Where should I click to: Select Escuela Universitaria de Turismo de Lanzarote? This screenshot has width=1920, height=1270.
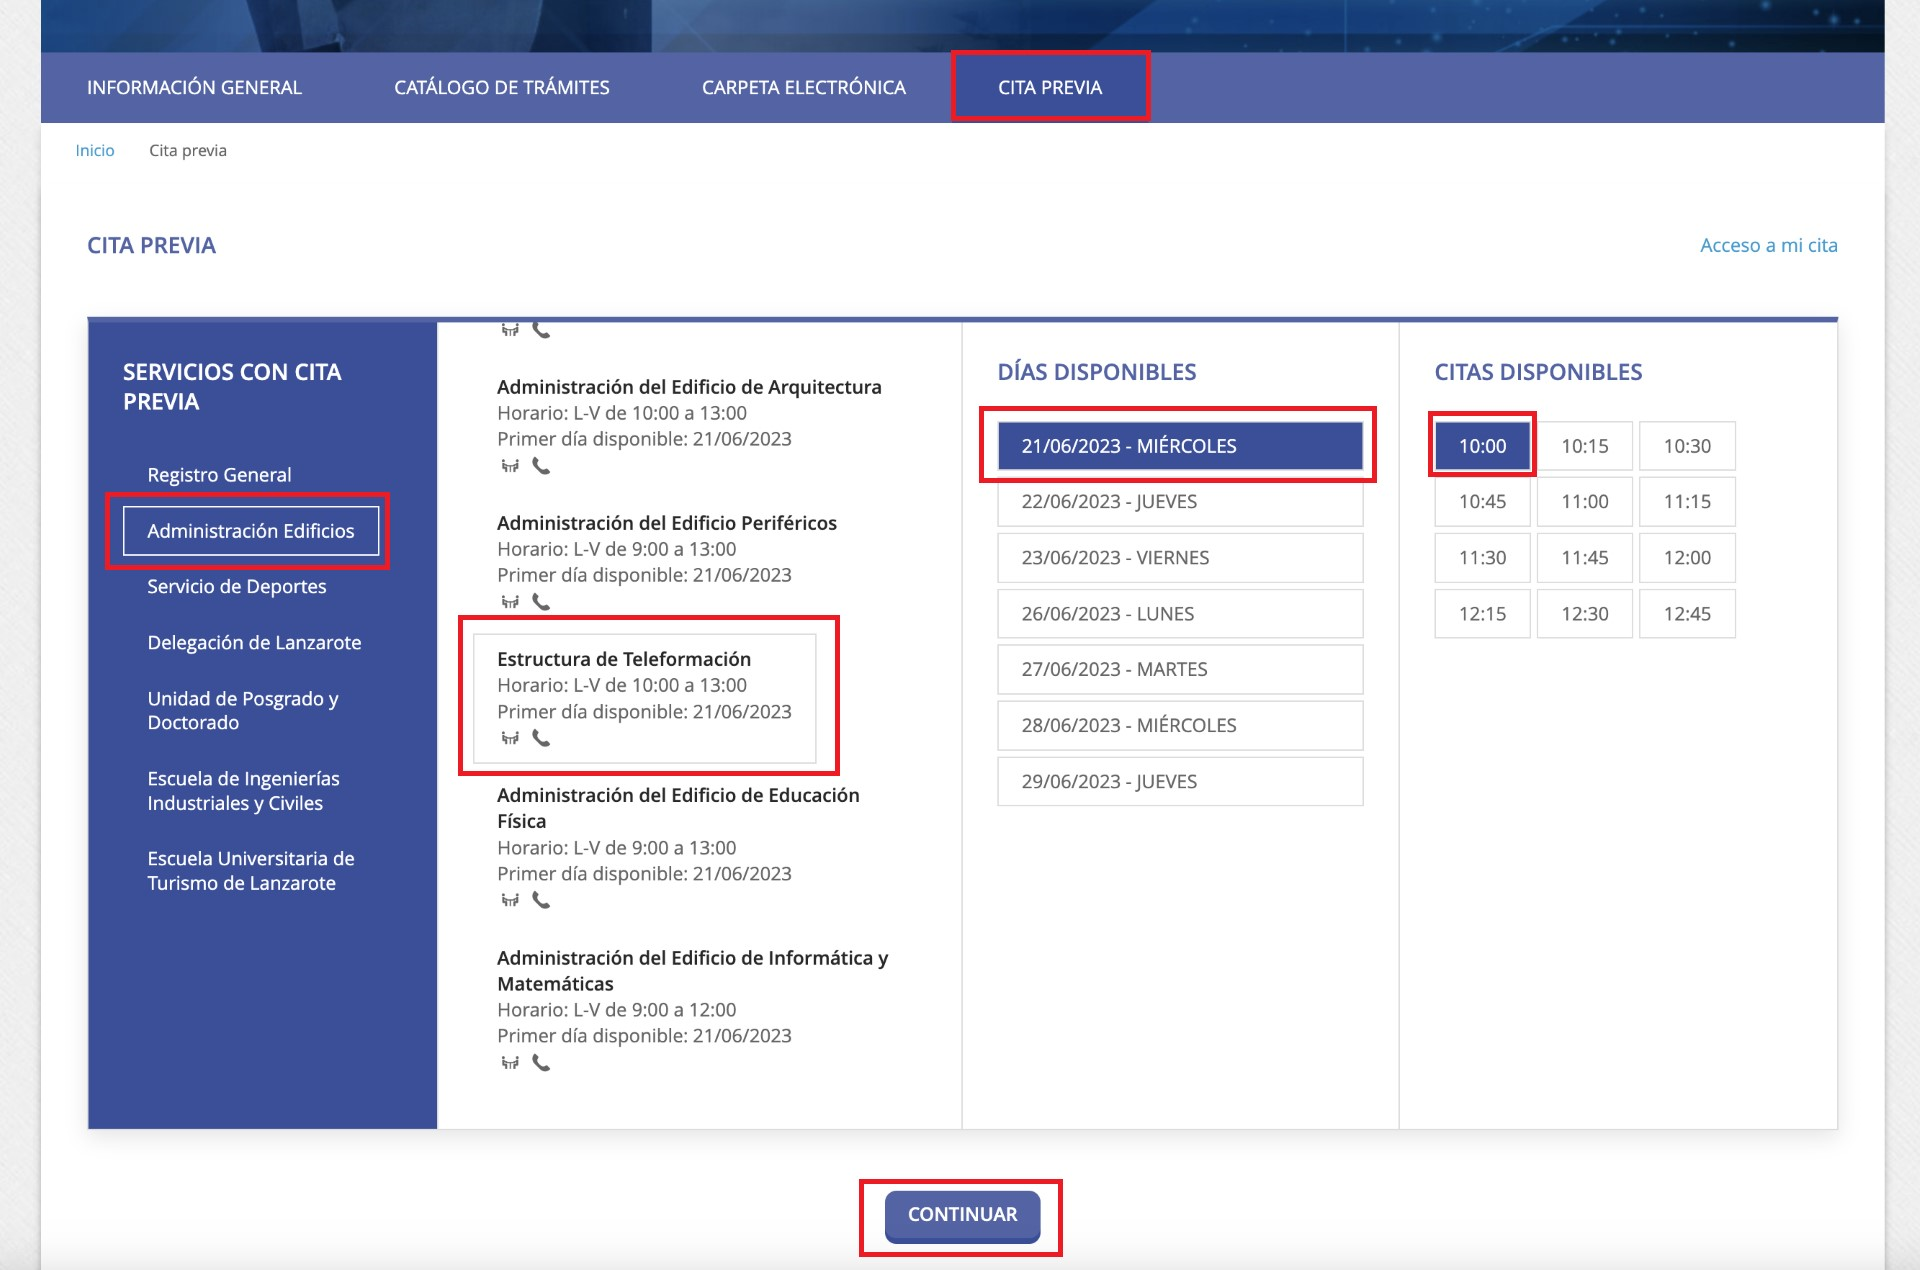click(x=250, y=871)
